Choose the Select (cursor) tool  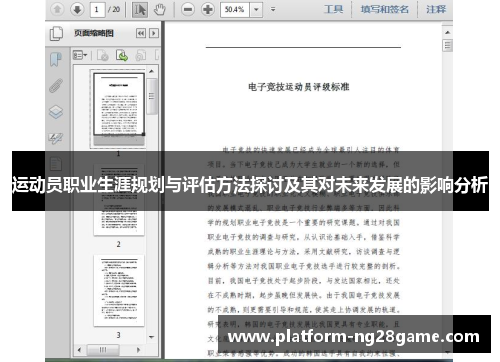140,9
